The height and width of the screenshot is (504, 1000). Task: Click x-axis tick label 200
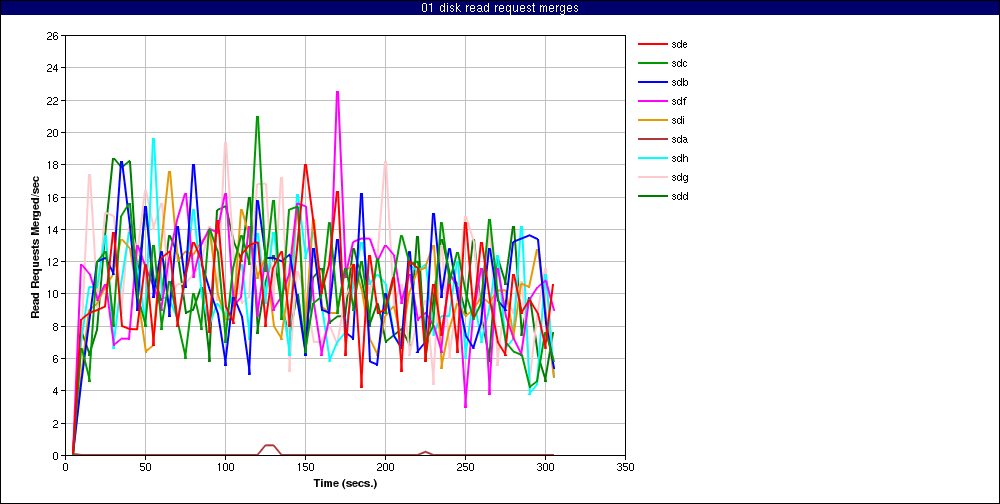(385, 467)
